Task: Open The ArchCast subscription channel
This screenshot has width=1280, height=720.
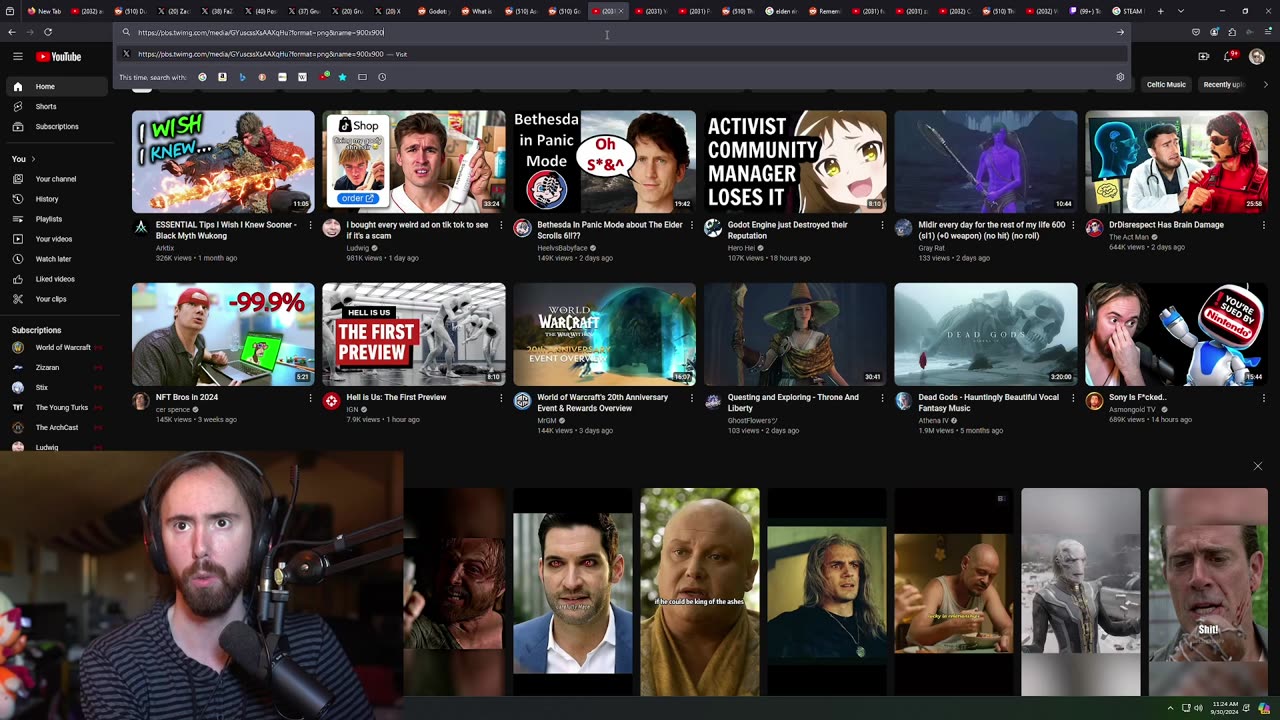Action: pos(55,427)
